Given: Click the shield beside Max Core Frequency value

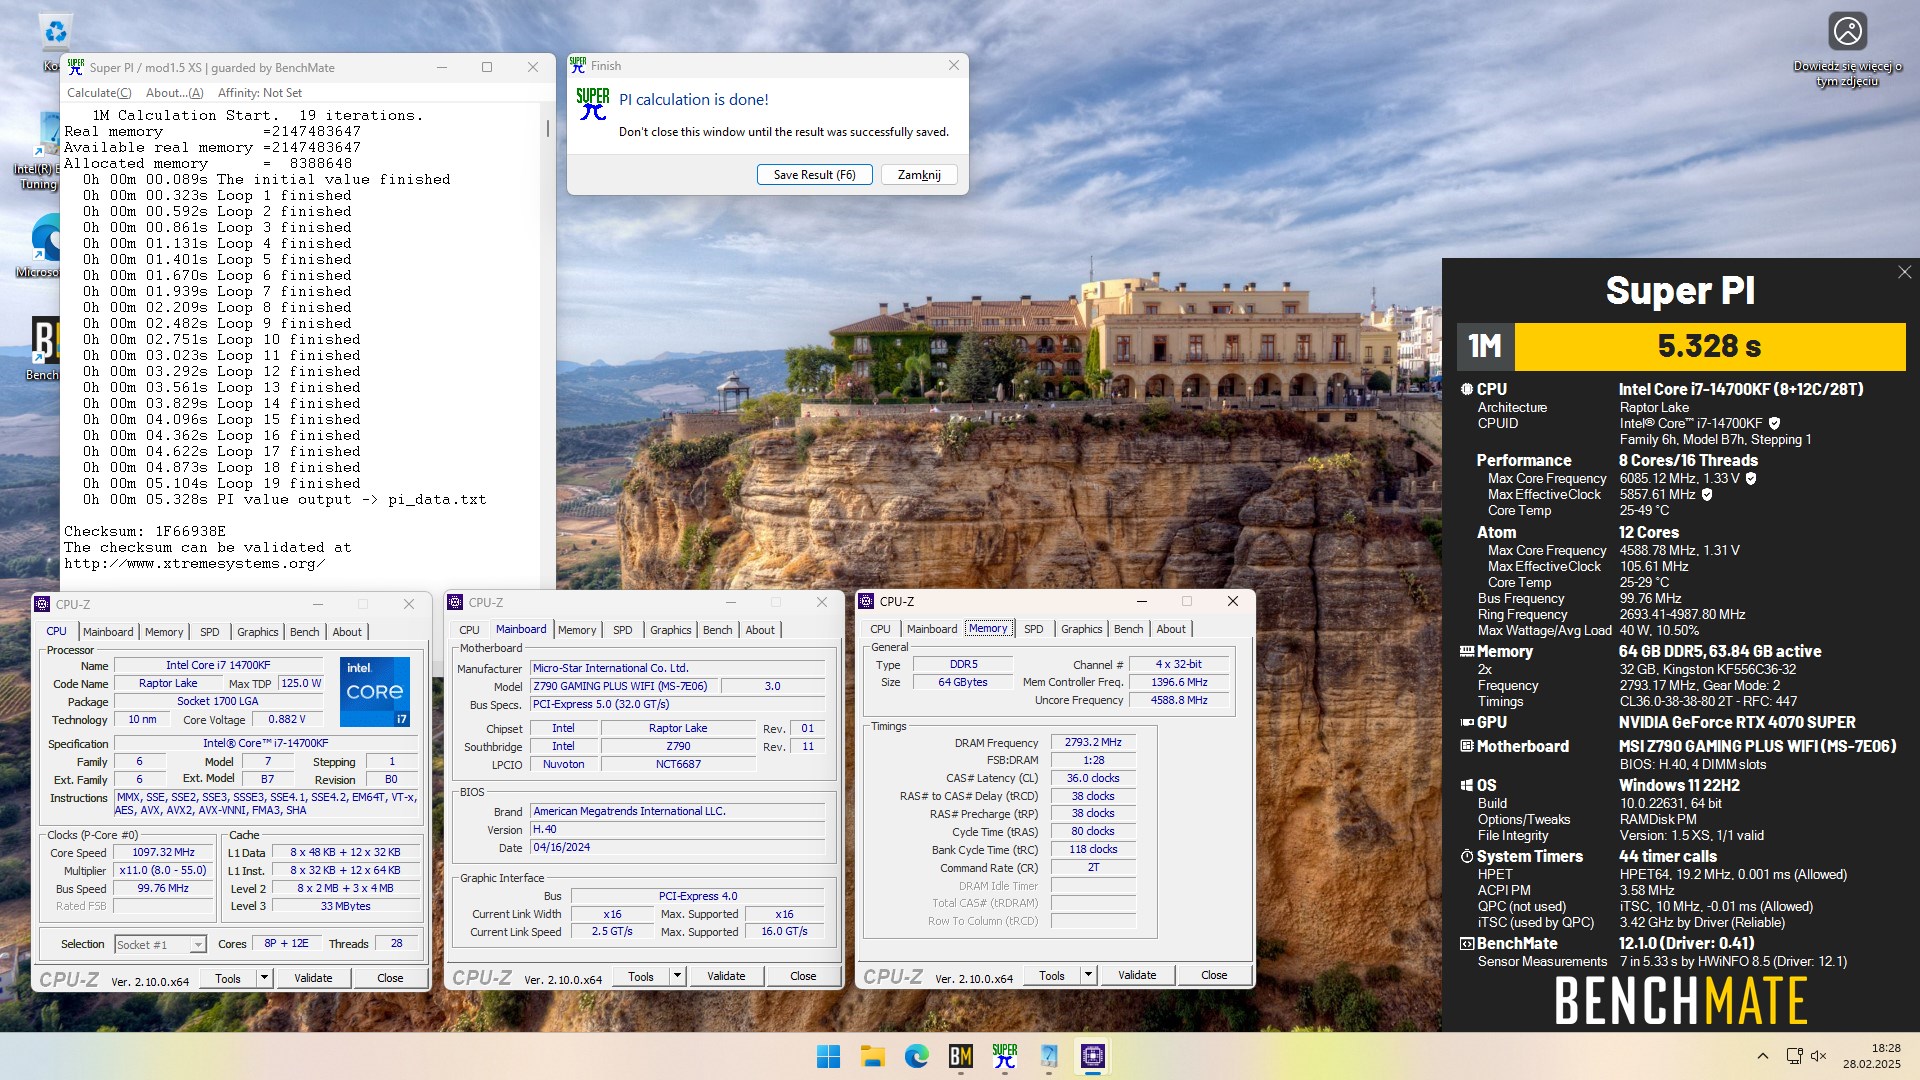Looking at the screenshot, I should pyautogui.click(x=1751, y=478).
